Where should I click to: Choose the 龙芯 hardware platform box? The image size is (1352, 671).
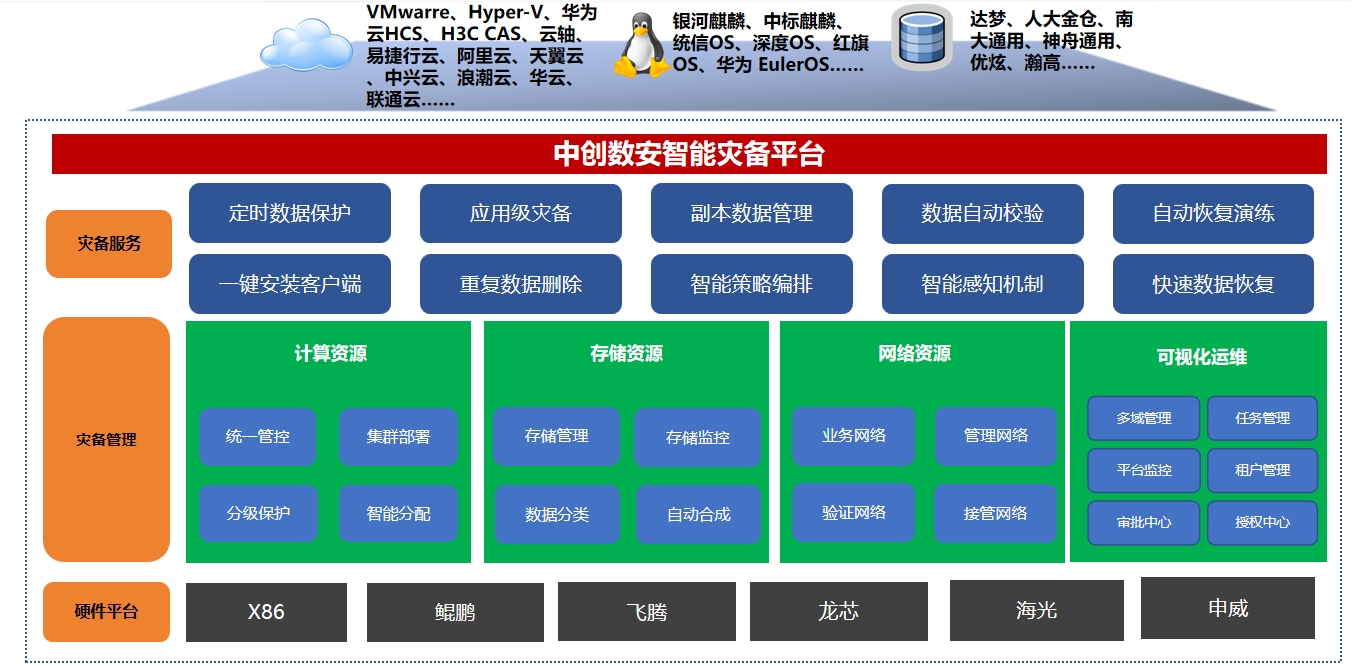coord(838,612)
